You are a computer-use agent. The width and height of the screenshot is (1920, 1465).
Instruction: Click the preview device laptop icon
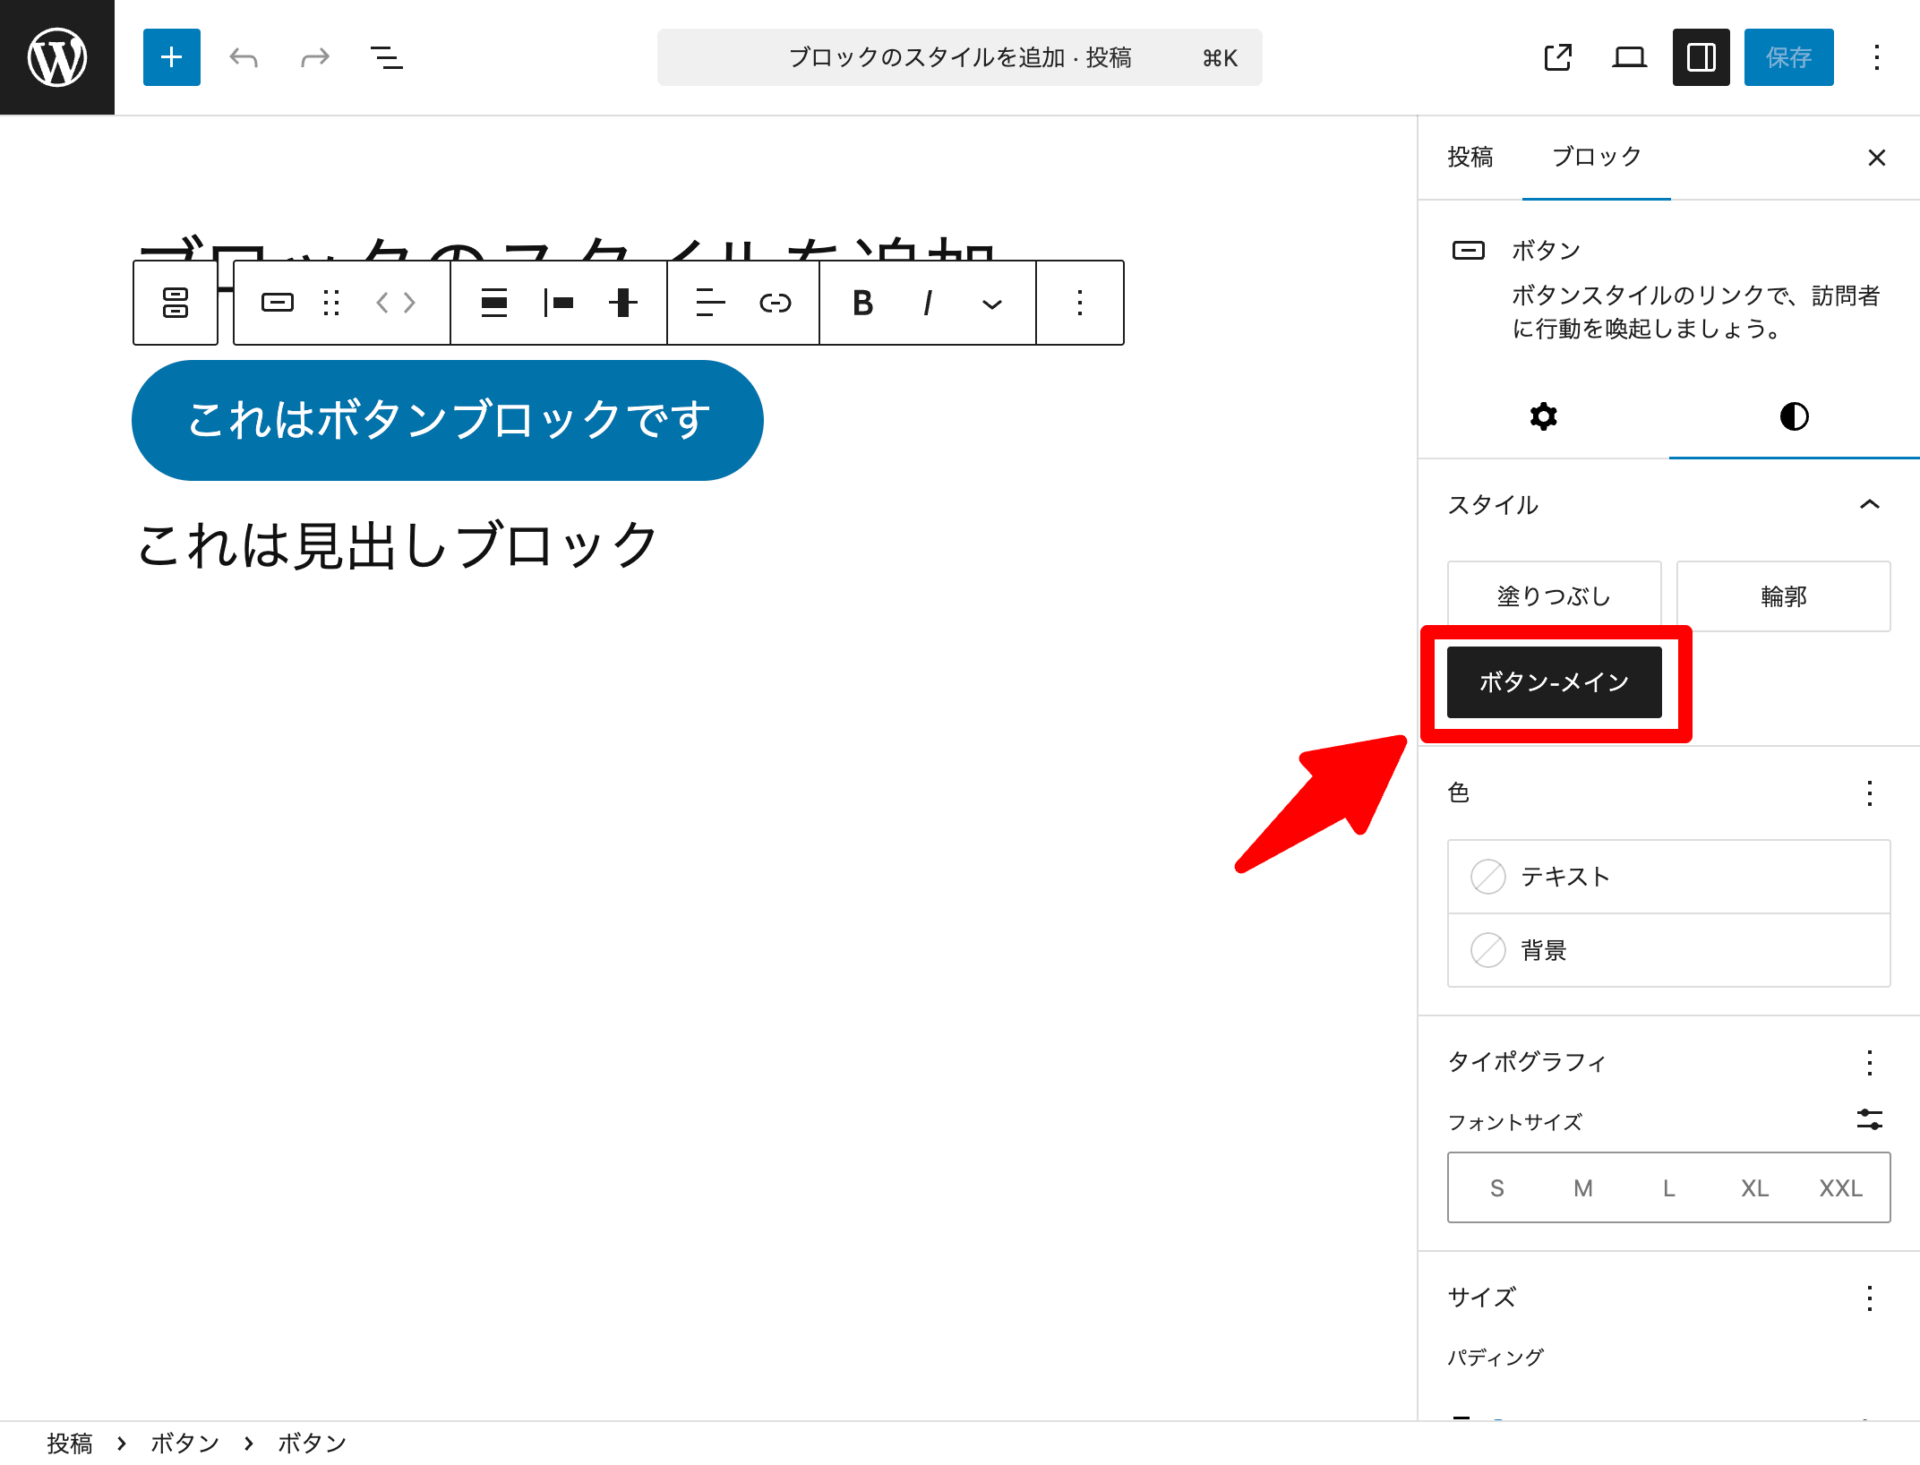click(1629, 57)
